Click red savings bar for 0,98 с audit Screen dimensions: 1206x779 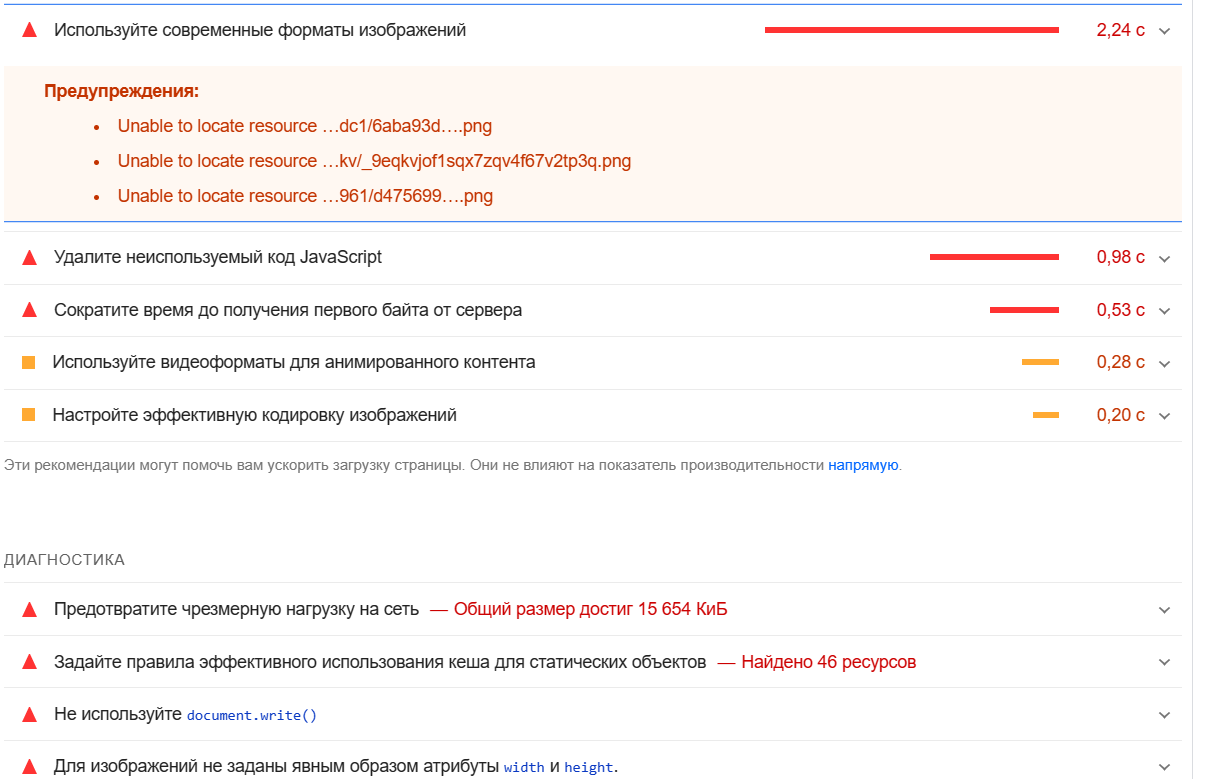pos(994,257)
